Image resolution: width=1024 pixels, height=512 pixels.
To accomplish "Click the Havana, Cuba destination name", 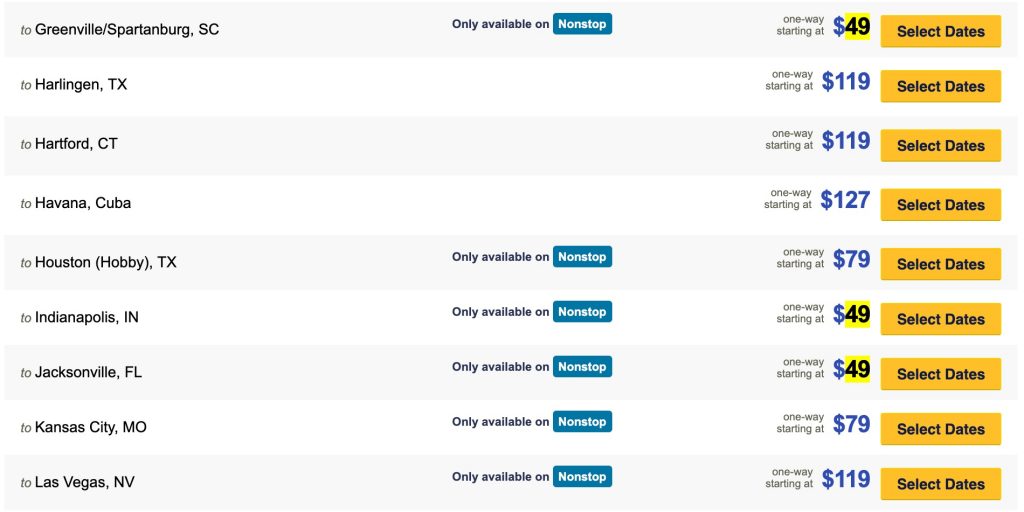I will pyautogui.click(x=83, y=203).
